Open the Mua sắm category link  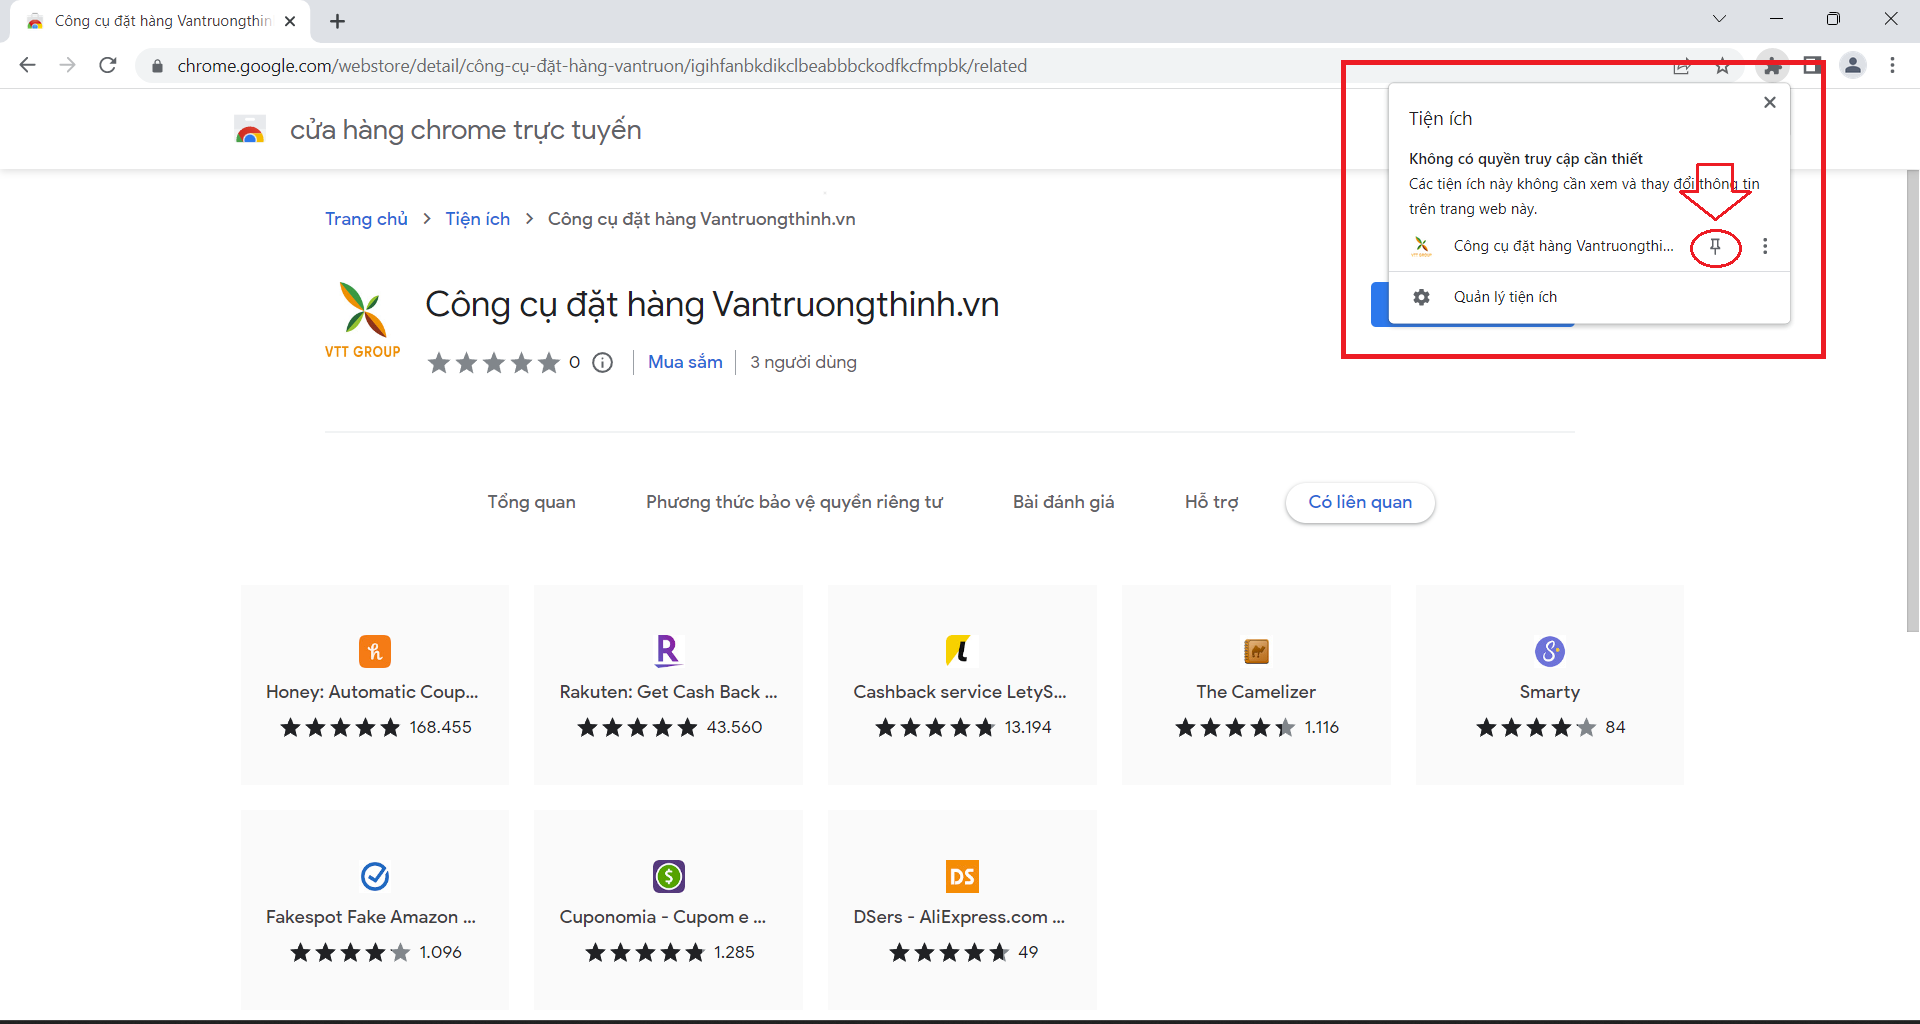[x=685, y=362]
